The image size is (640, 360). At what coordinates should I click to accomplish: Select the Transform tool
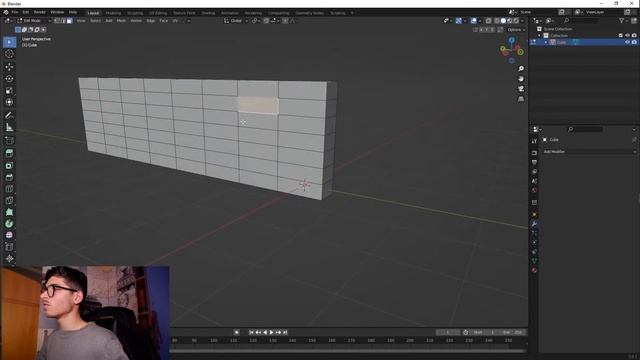[x=9, y=102]
